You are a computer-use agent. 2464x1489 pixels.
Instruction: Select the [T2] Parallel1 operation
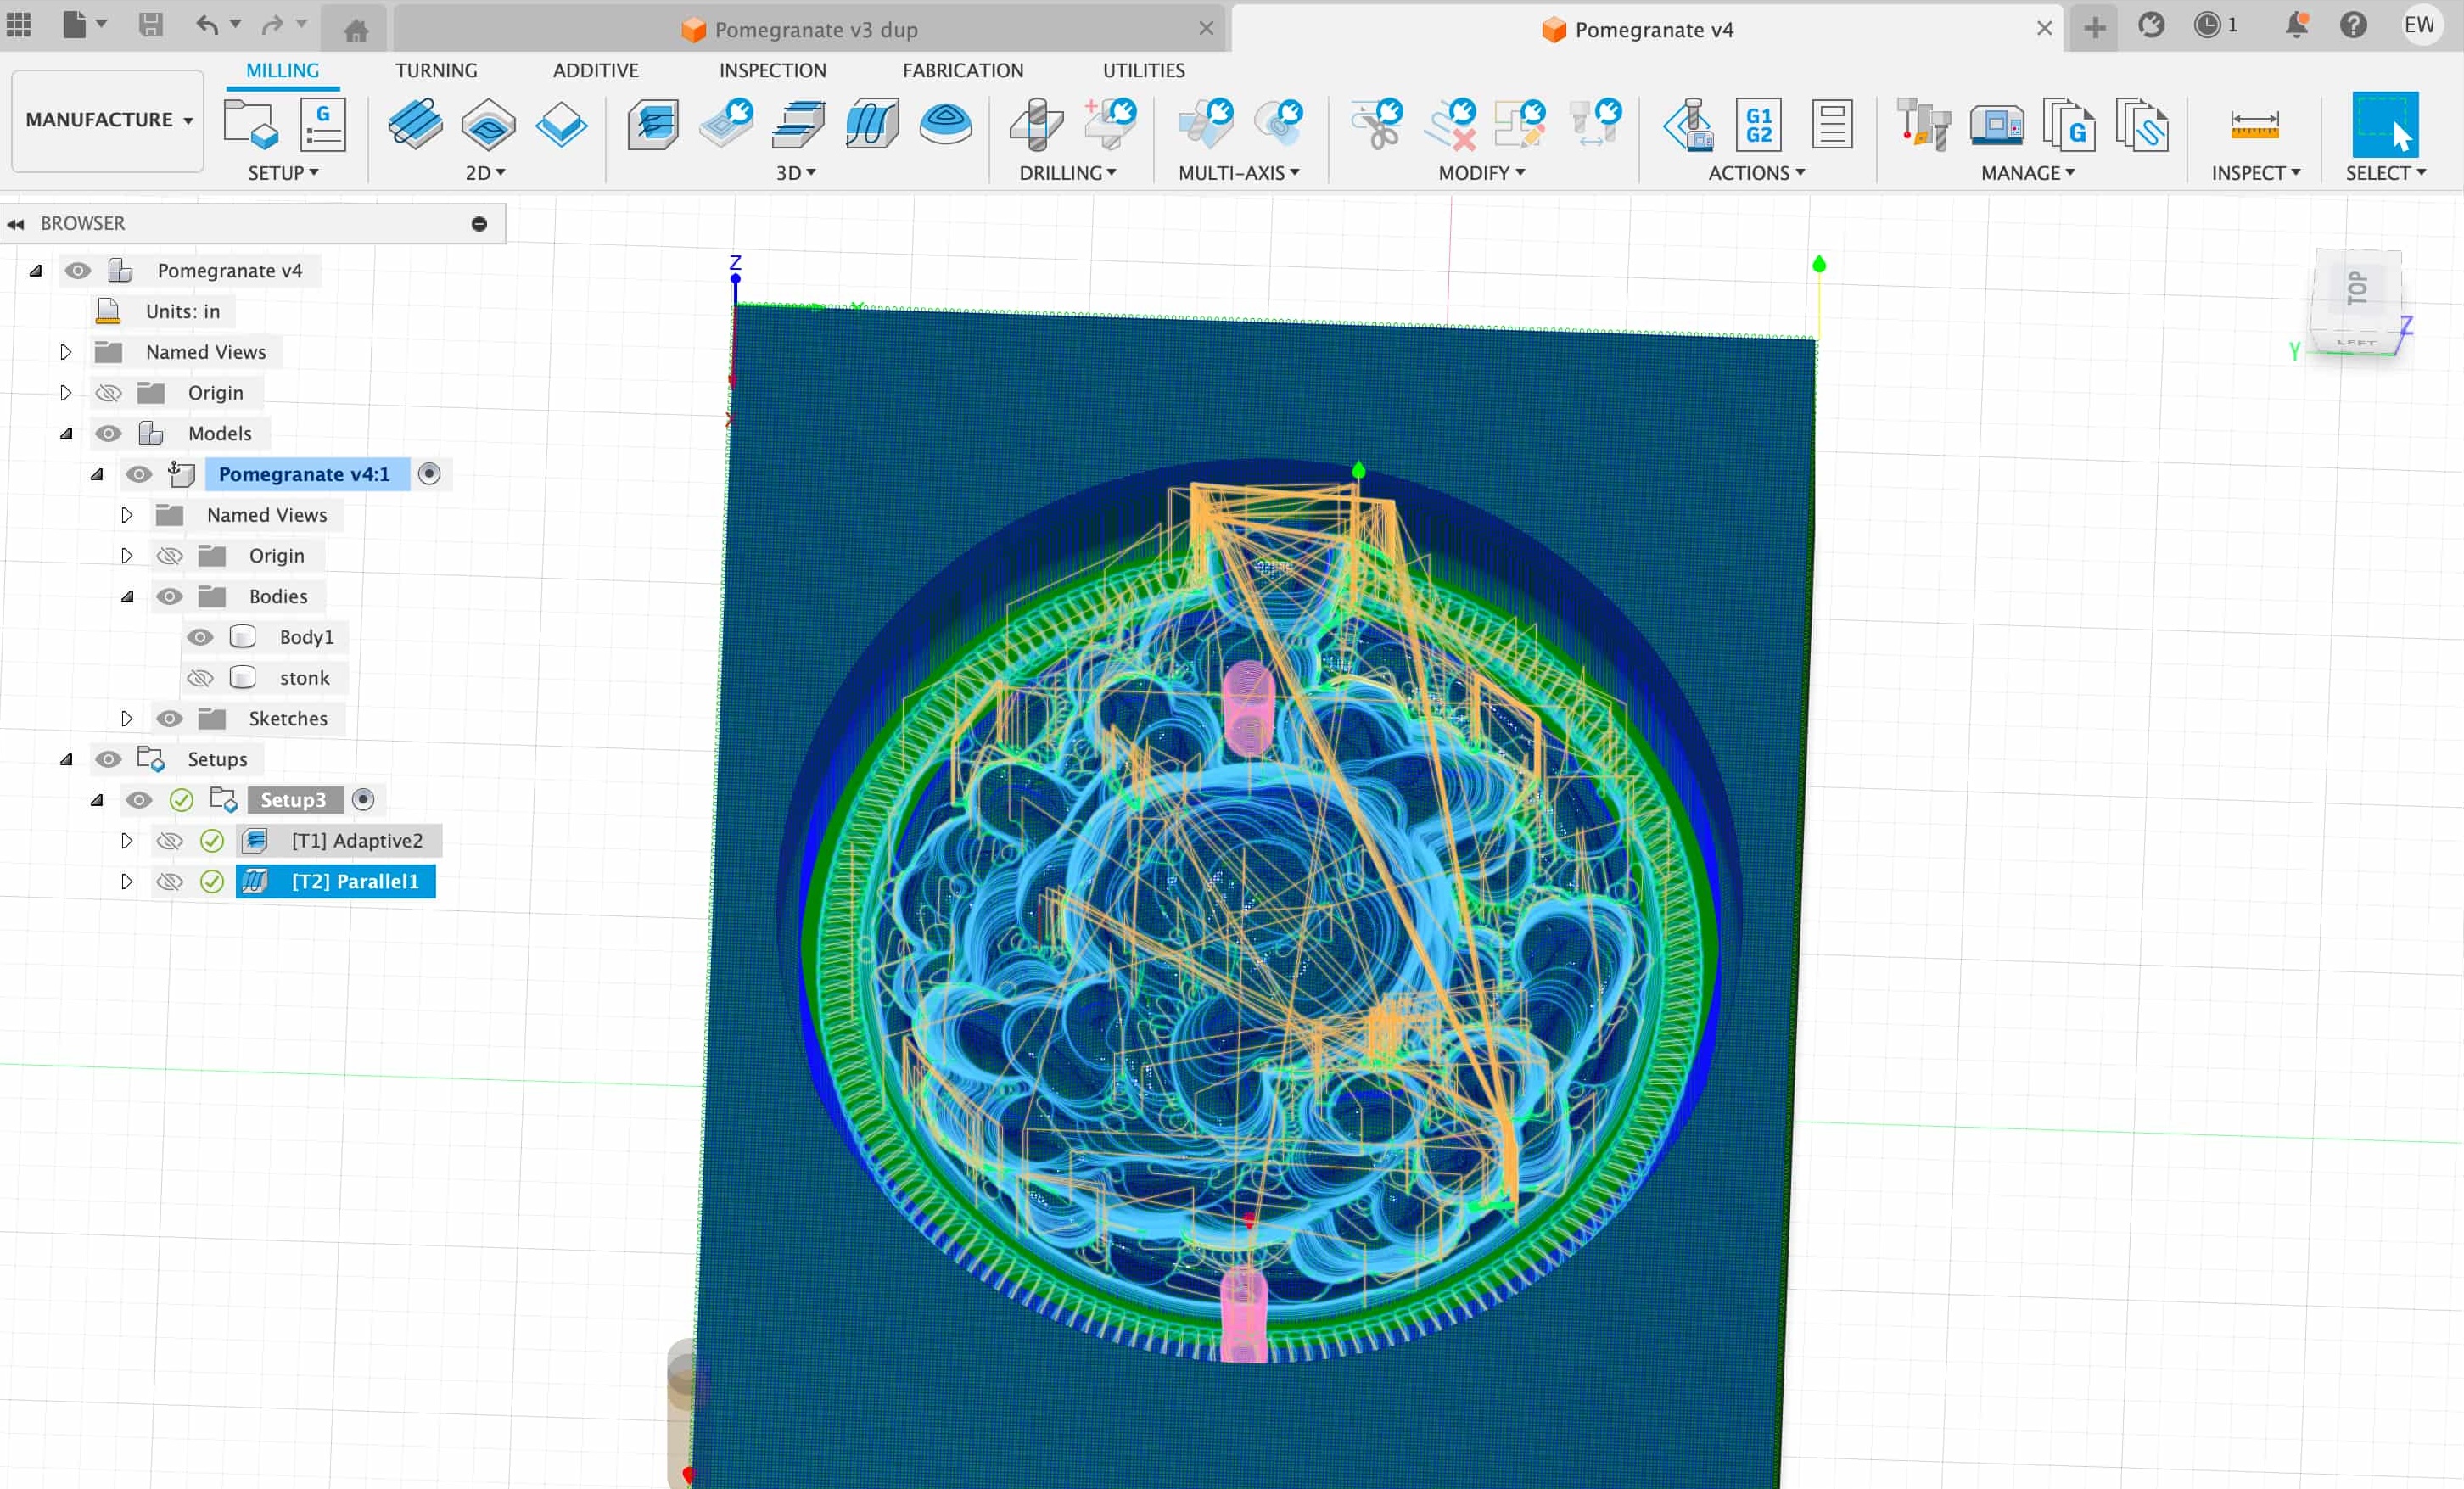(354, 882)
